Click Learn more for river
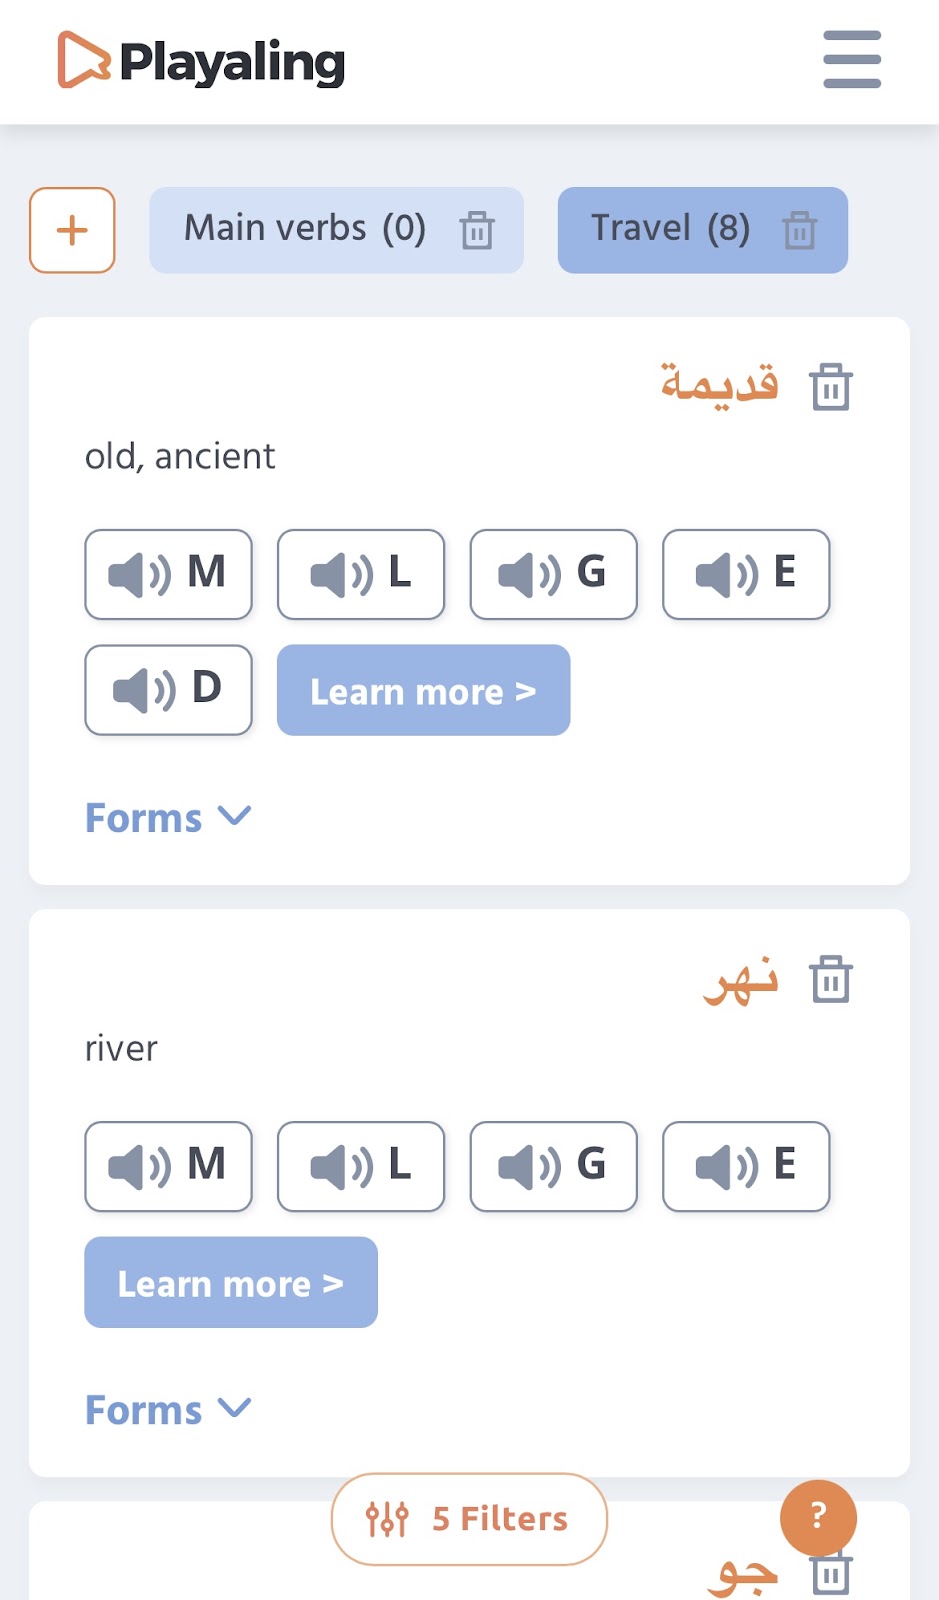The width and height of the screenshot is (939, 1600). [230, 1283]
